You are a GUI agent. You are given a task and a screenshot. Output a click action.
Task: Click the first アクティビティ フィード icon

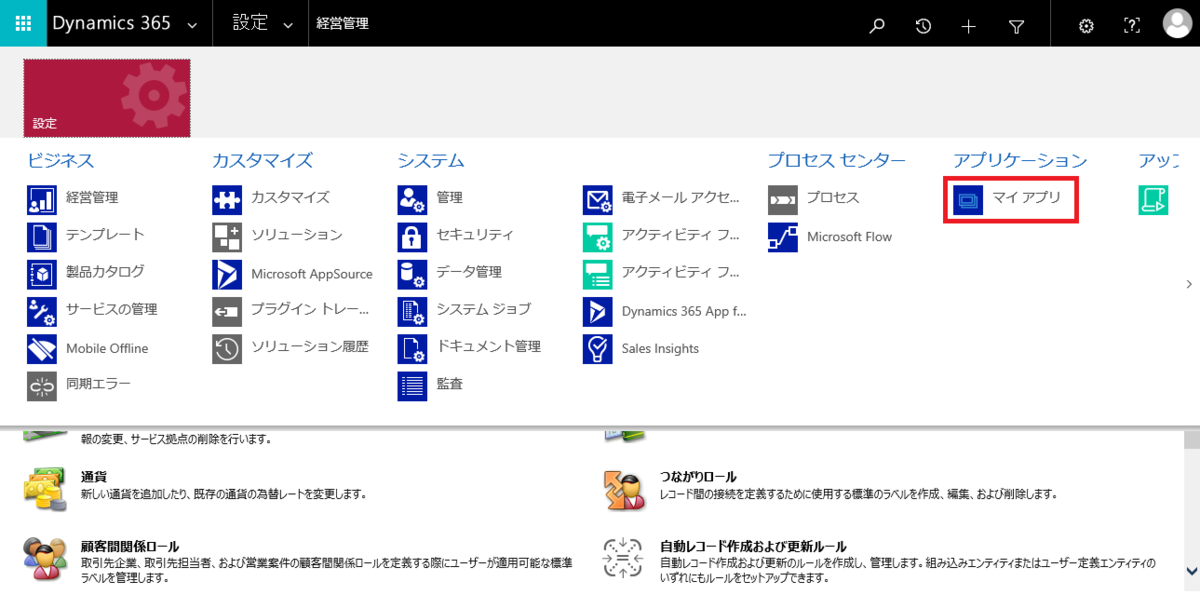(598, 237)
